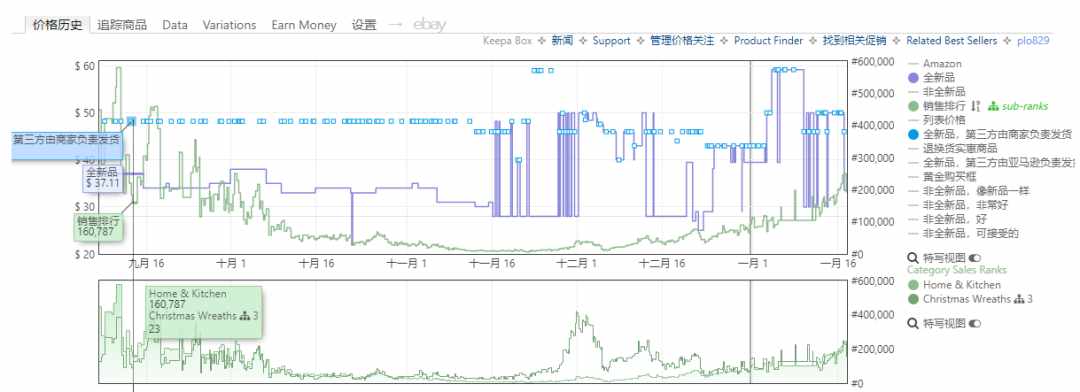Toggle the purple 全新品 legend dot
The width and height of the screenshot is (1080, 392).
[x=914, y=78]
